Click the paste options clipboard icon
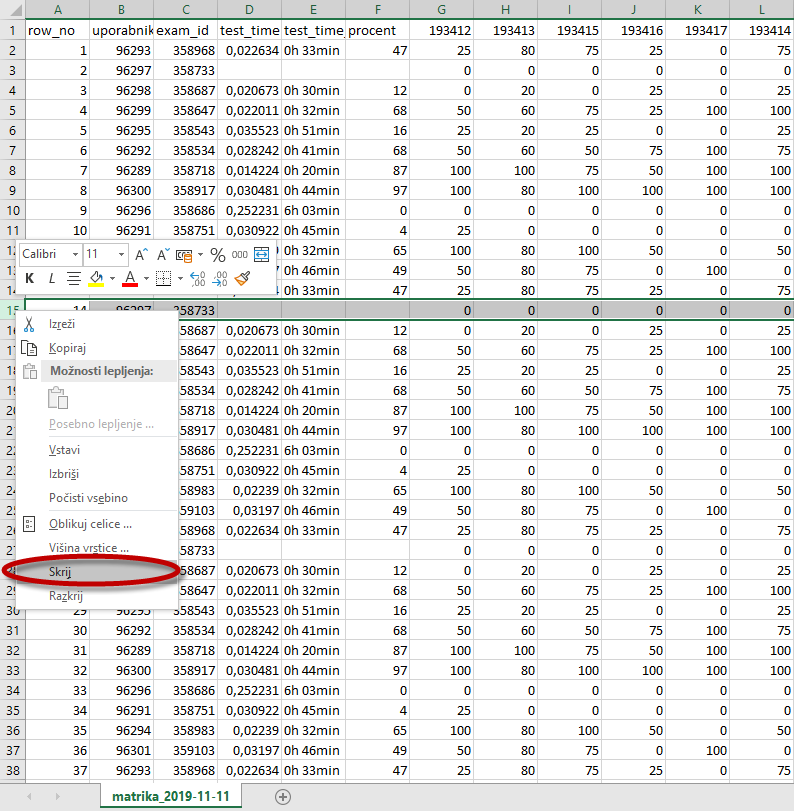Screen dimensions: 794x811 click(58, 398)
